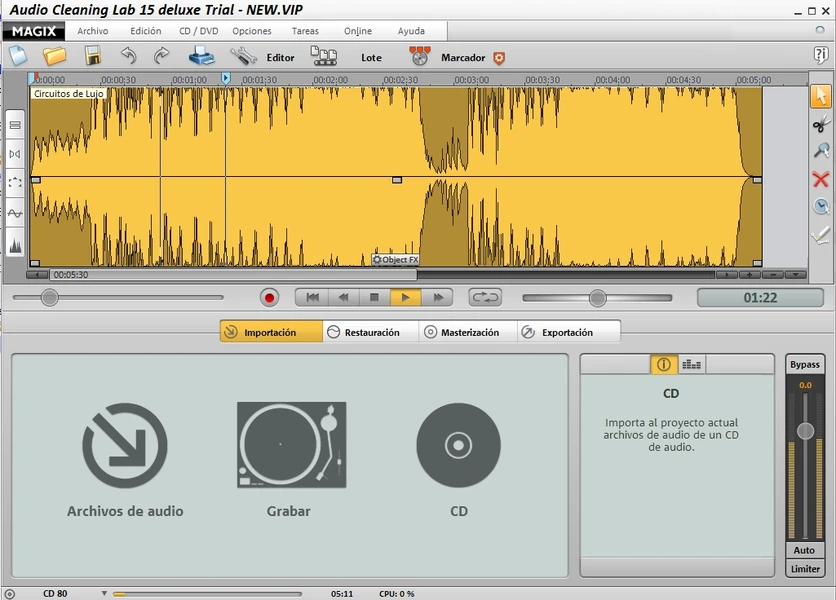Open the Opciones menu

[x=252, y=31]
